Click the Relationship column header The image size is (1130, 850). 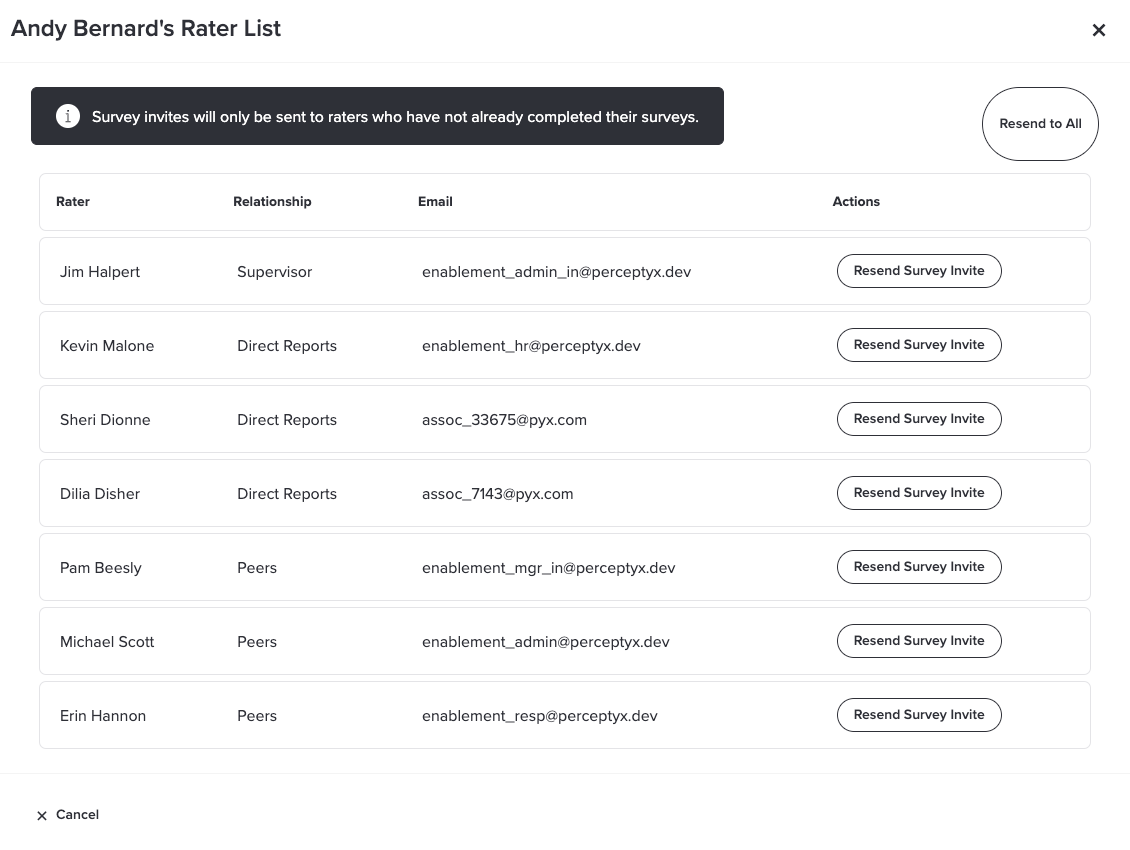[272, 202]
